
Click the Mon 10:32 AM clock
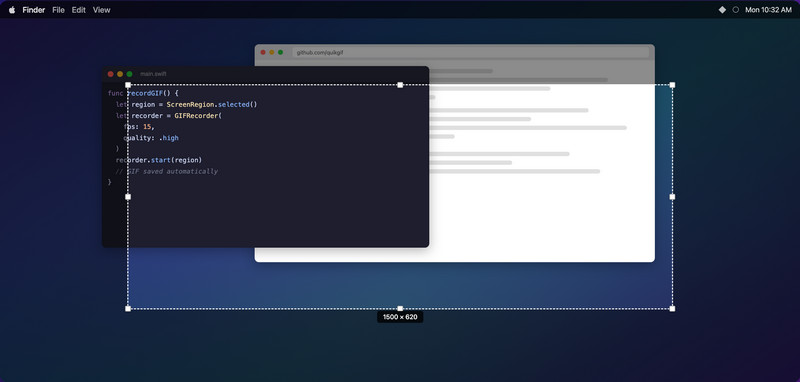(768, 10)
